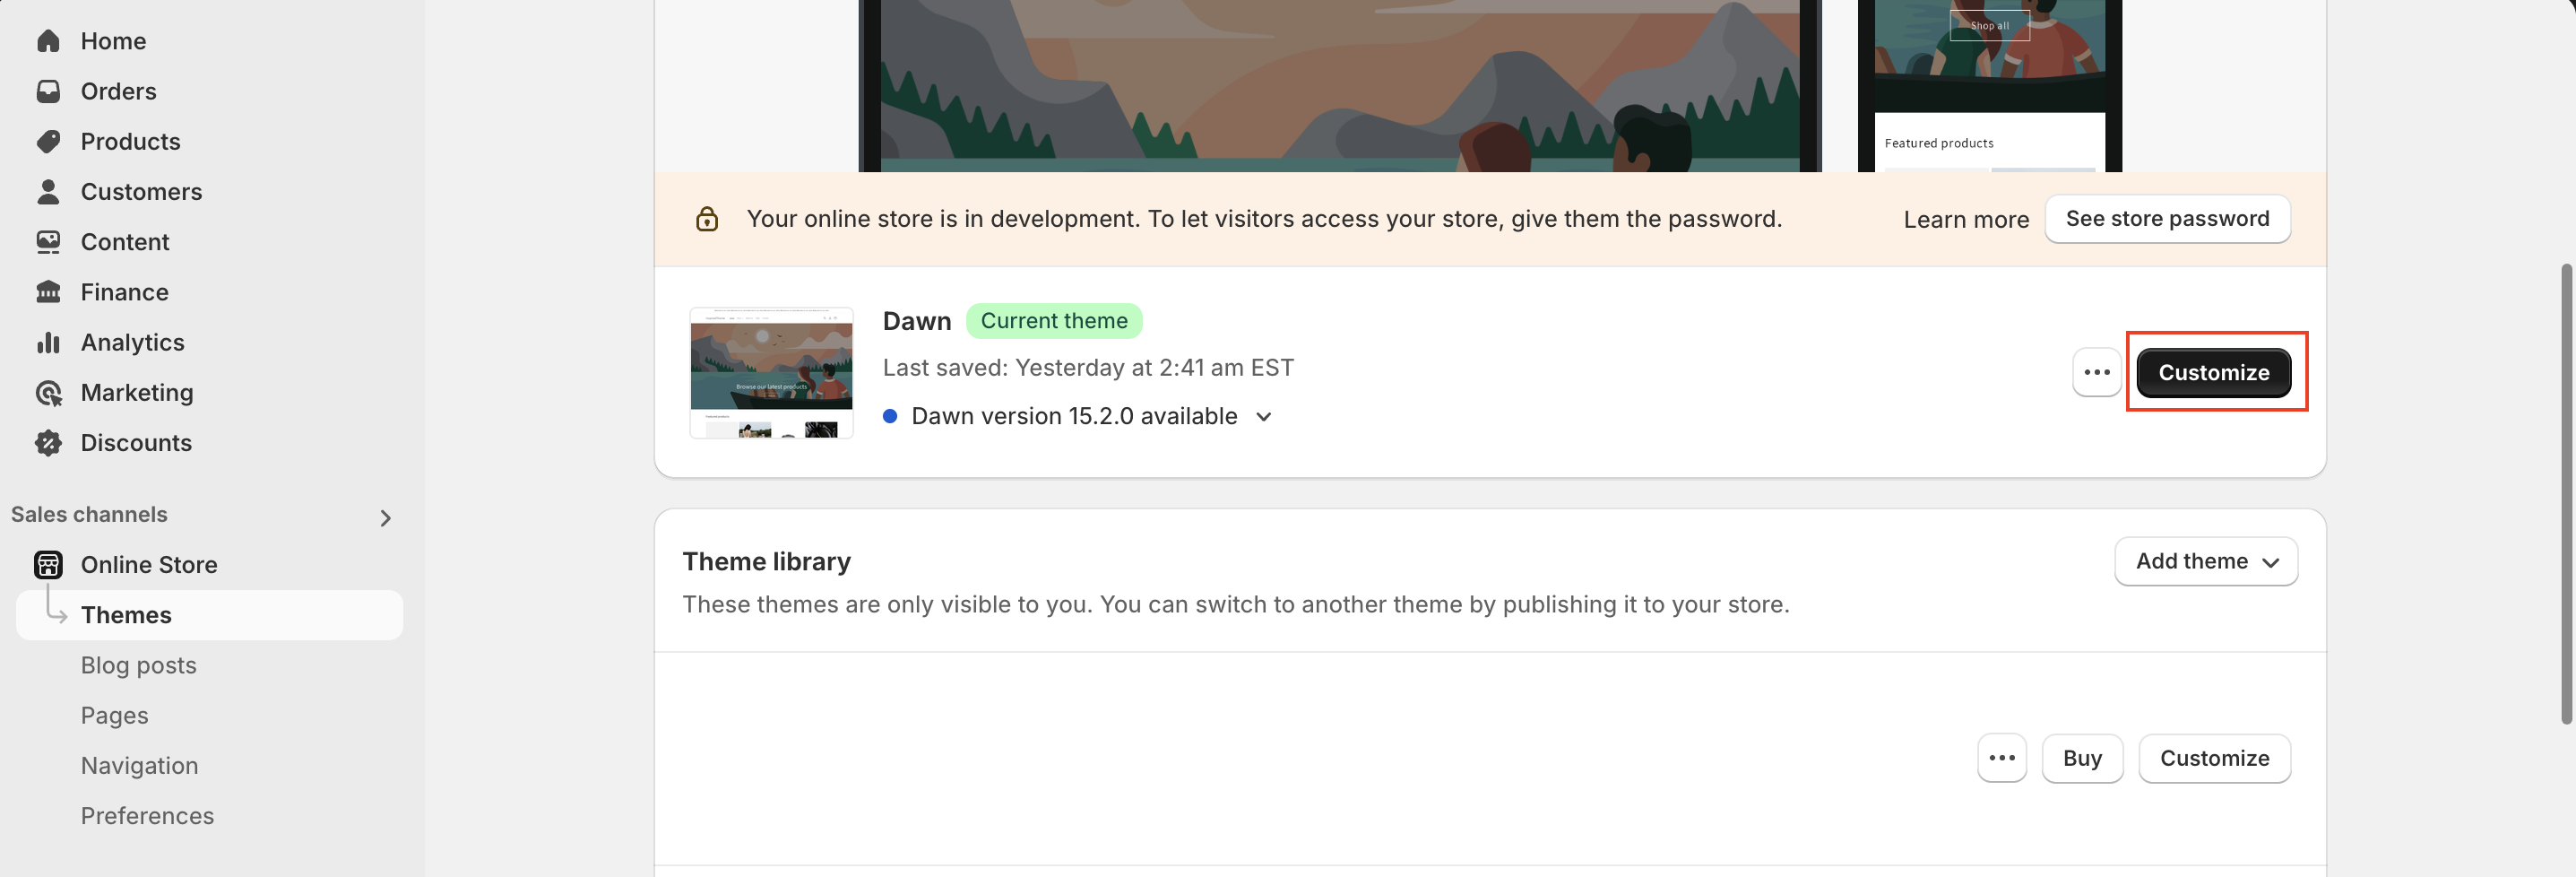The image size is (2576, 877).
Task: Expand the Sales channels section arrow
Action: (x=385, y=517)
